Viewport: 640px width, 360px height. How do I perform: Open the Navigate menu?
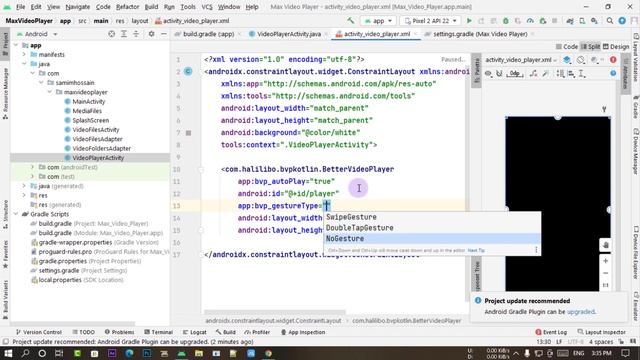[x=78, y=7]
